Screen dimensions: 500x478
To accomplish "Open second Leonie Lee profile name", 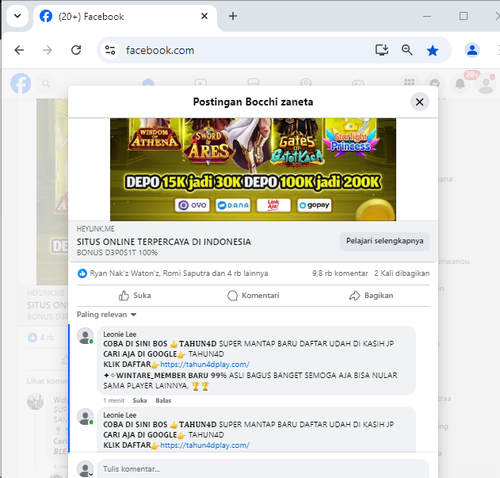I will tap(120, 415).
